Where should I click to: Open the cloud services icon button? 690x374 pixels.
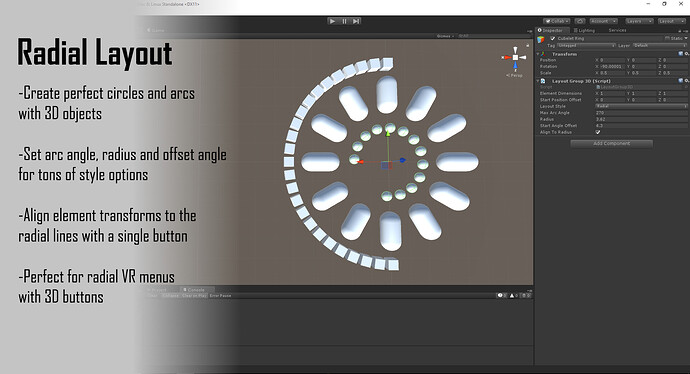580,21
